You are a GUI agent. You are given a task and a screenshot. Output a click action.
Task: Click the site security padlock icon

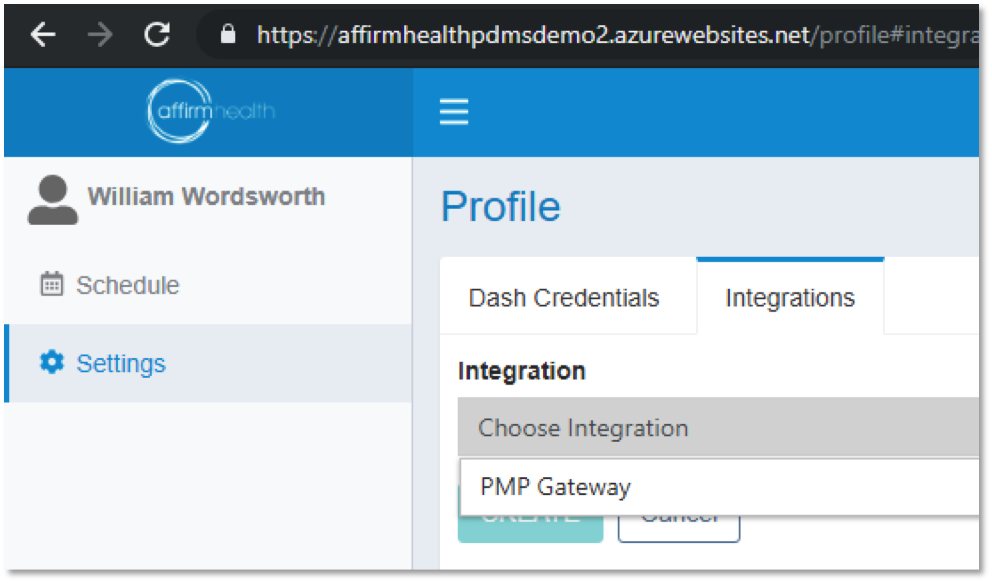point(226,33)
